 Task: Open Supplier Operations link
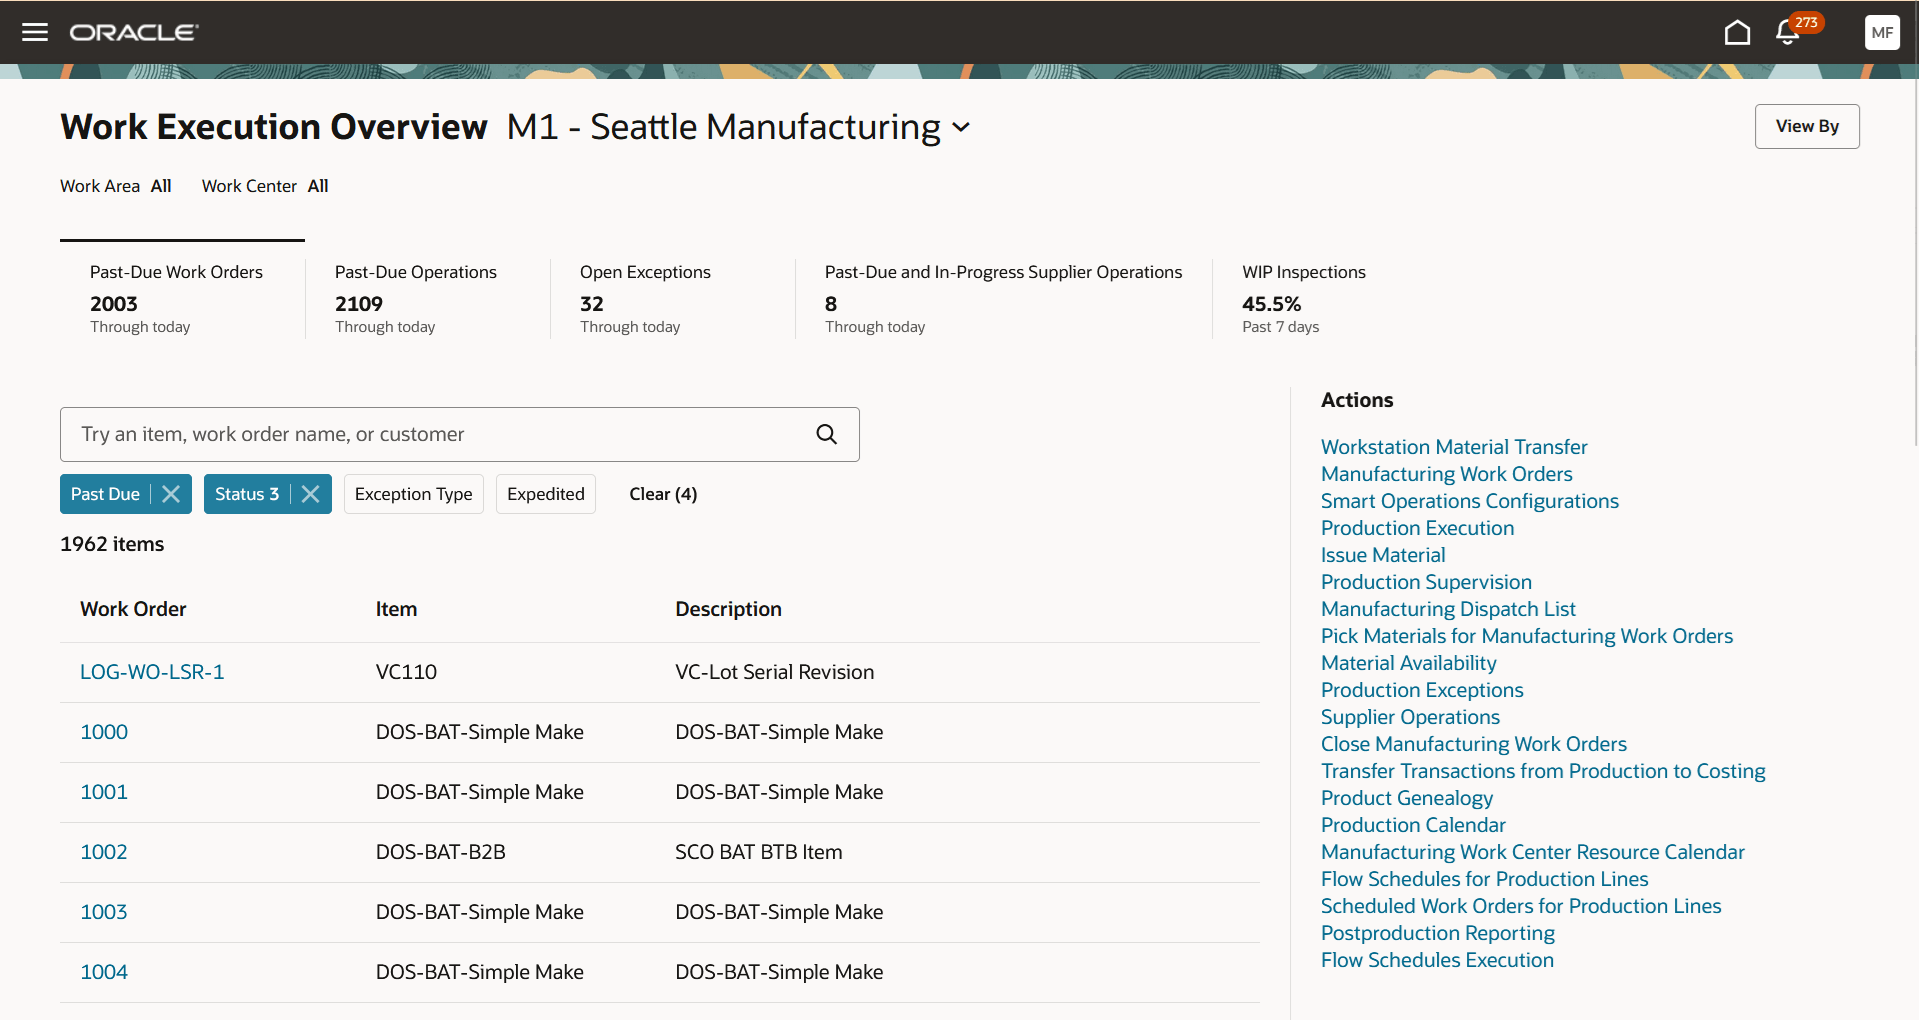(1410, 717)
